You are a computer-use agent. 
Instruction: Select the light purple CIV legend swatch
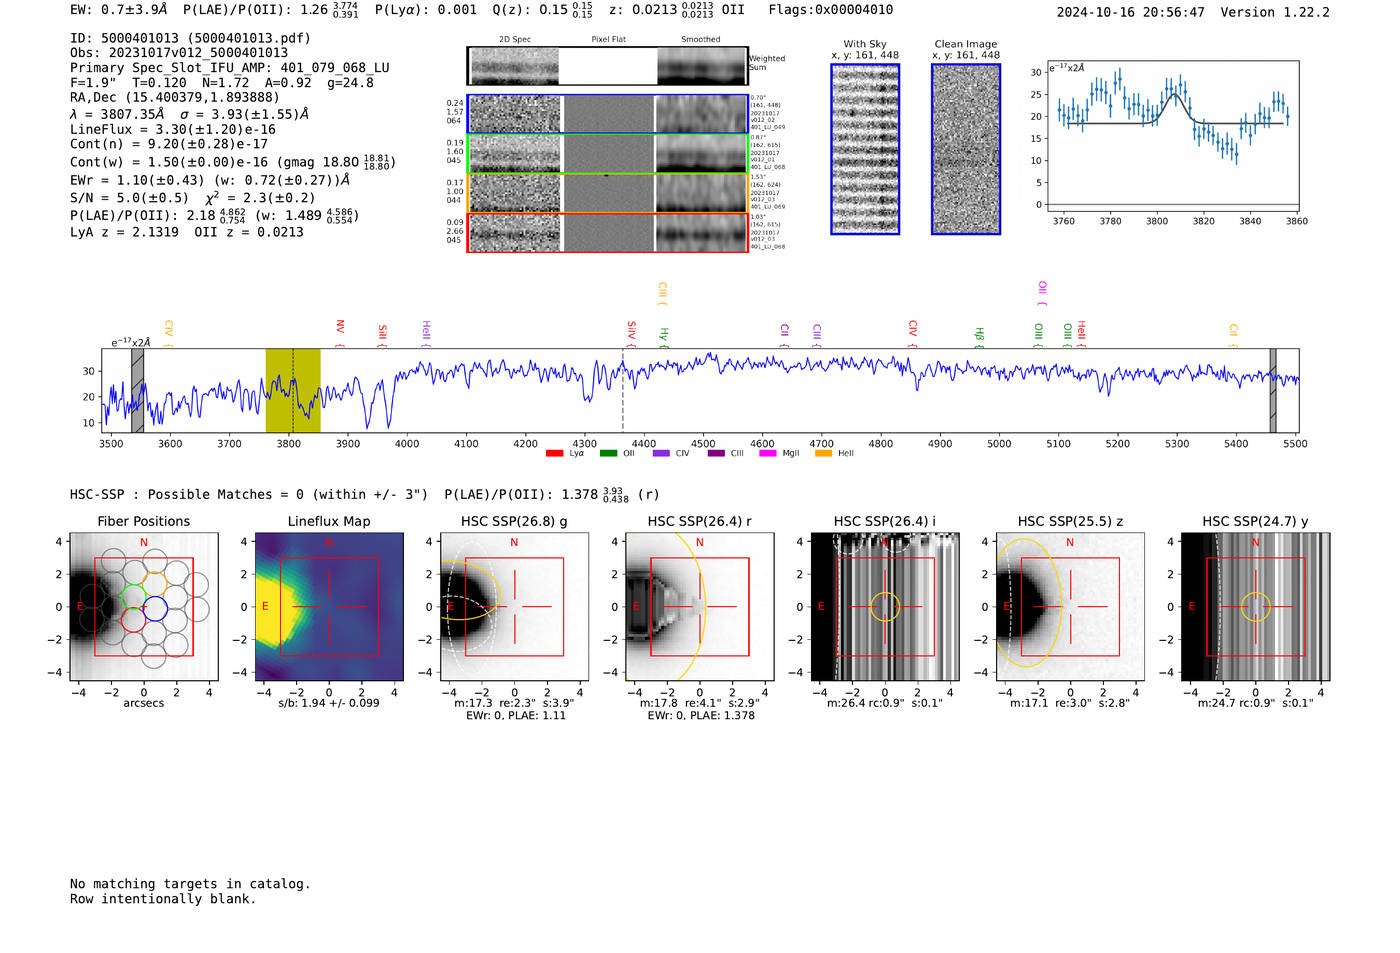(x=661, y=454)
